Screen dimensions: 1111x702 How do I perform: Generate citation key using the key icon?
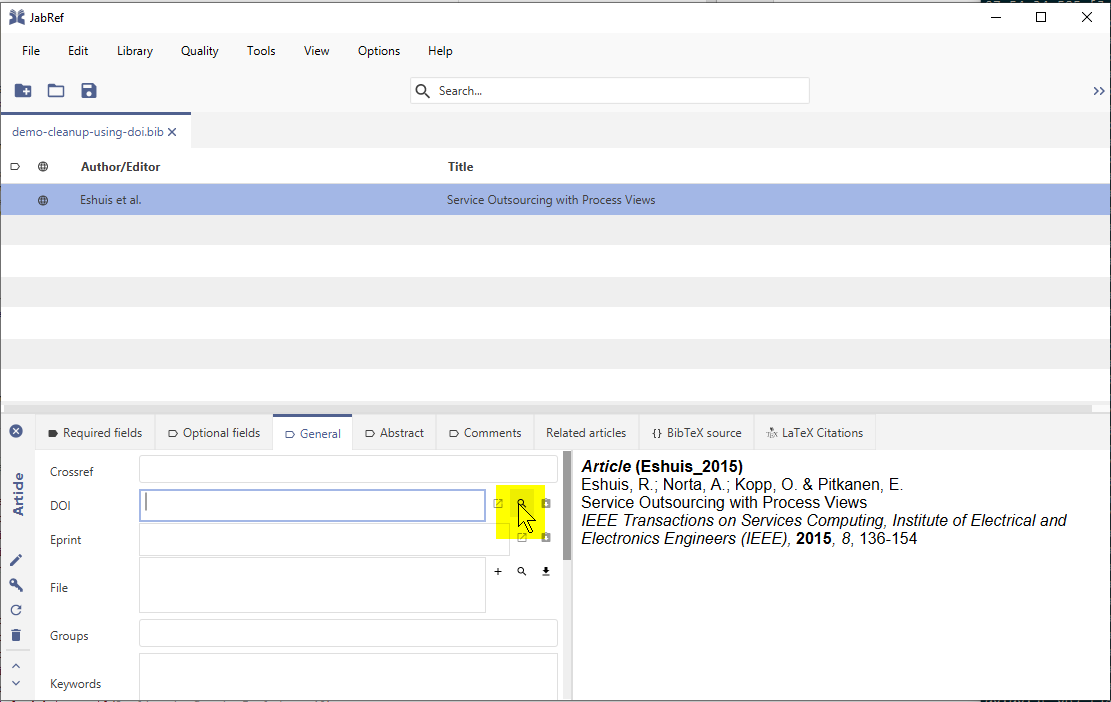(x=16, y=585)
